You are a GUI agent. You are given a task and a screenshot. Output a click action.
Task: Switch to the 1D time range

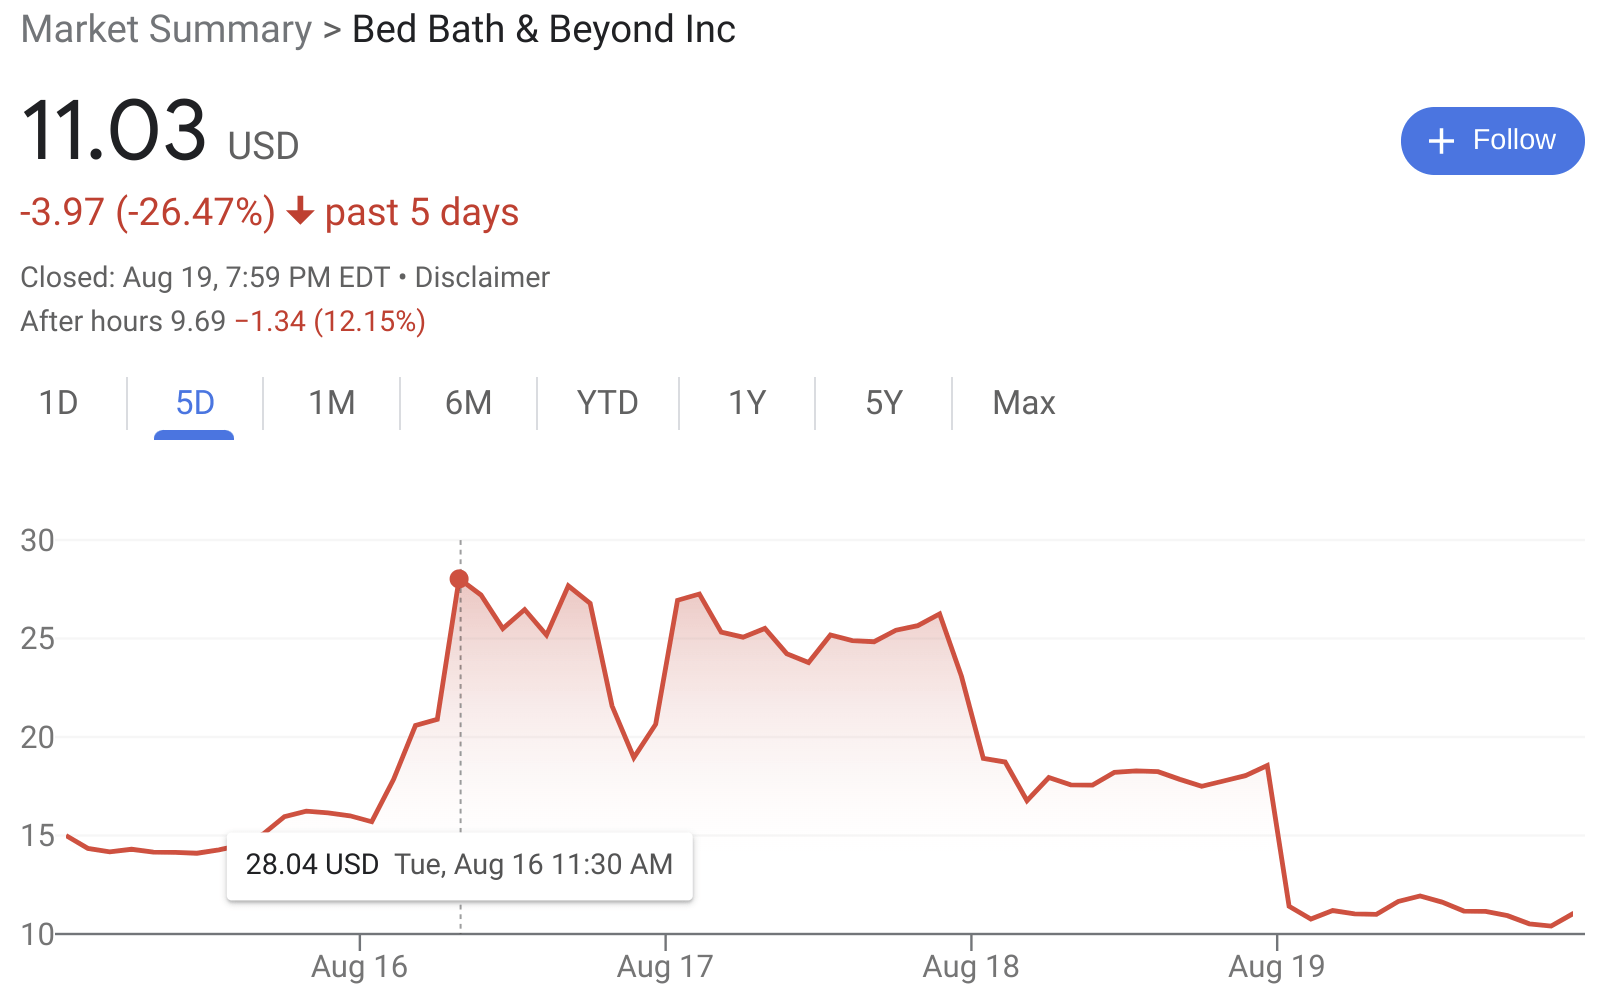[58, 403]
